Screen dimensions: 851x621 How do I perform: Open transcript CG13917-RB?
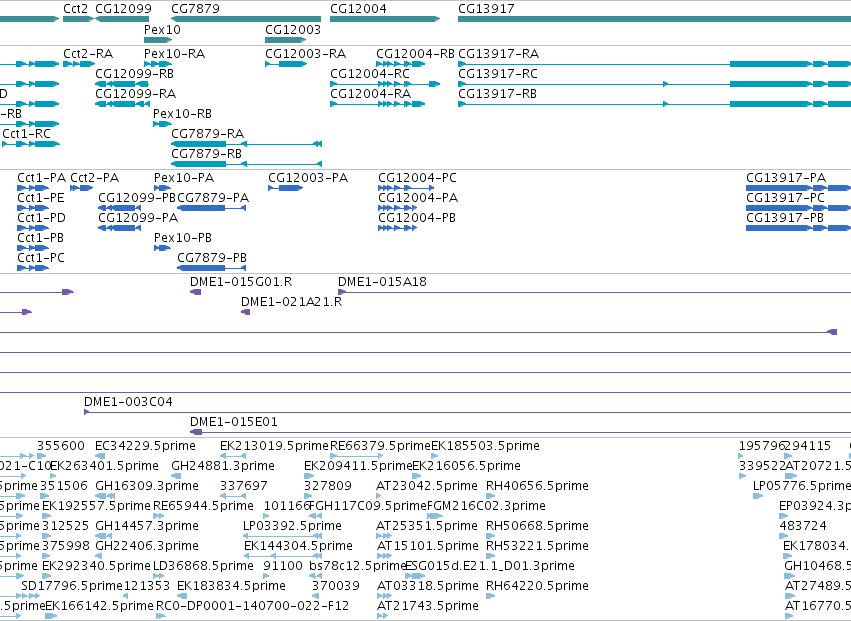497,93
